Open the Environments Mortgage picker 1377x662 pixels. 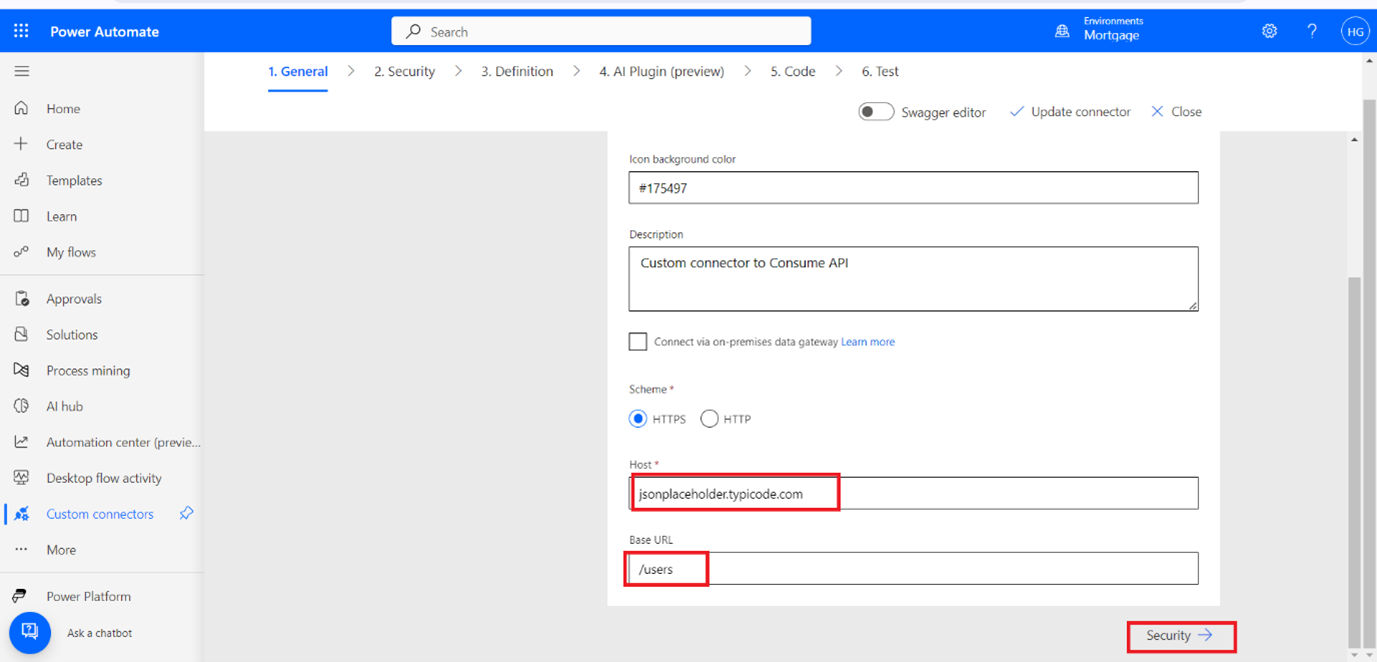coord(1099,29)
